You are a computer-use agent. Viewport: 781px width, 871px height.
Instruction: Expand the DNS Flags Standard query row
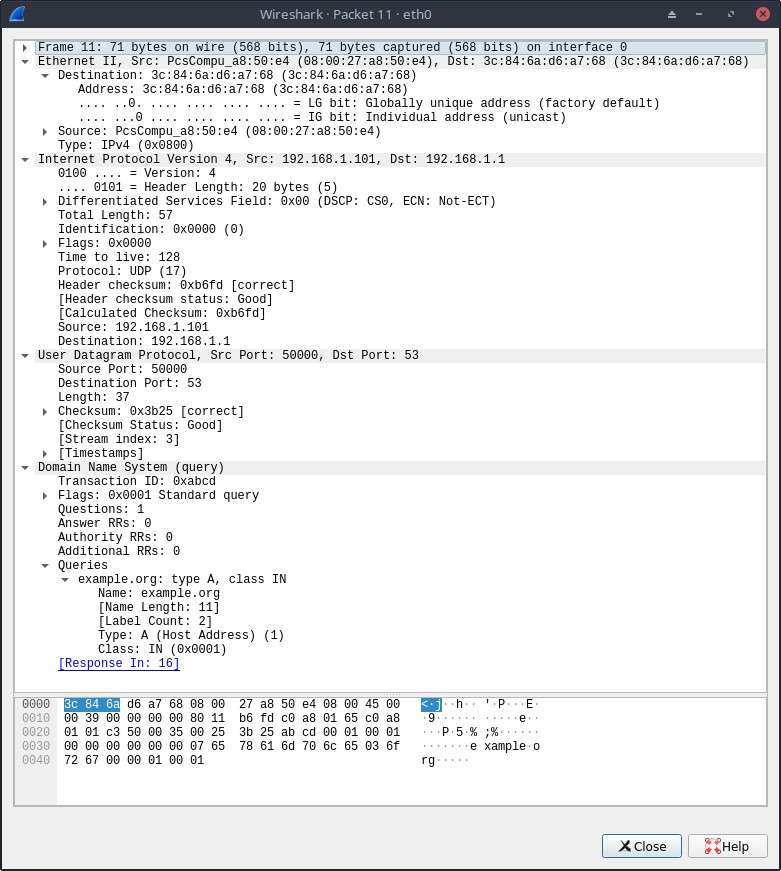click(45, 495)
